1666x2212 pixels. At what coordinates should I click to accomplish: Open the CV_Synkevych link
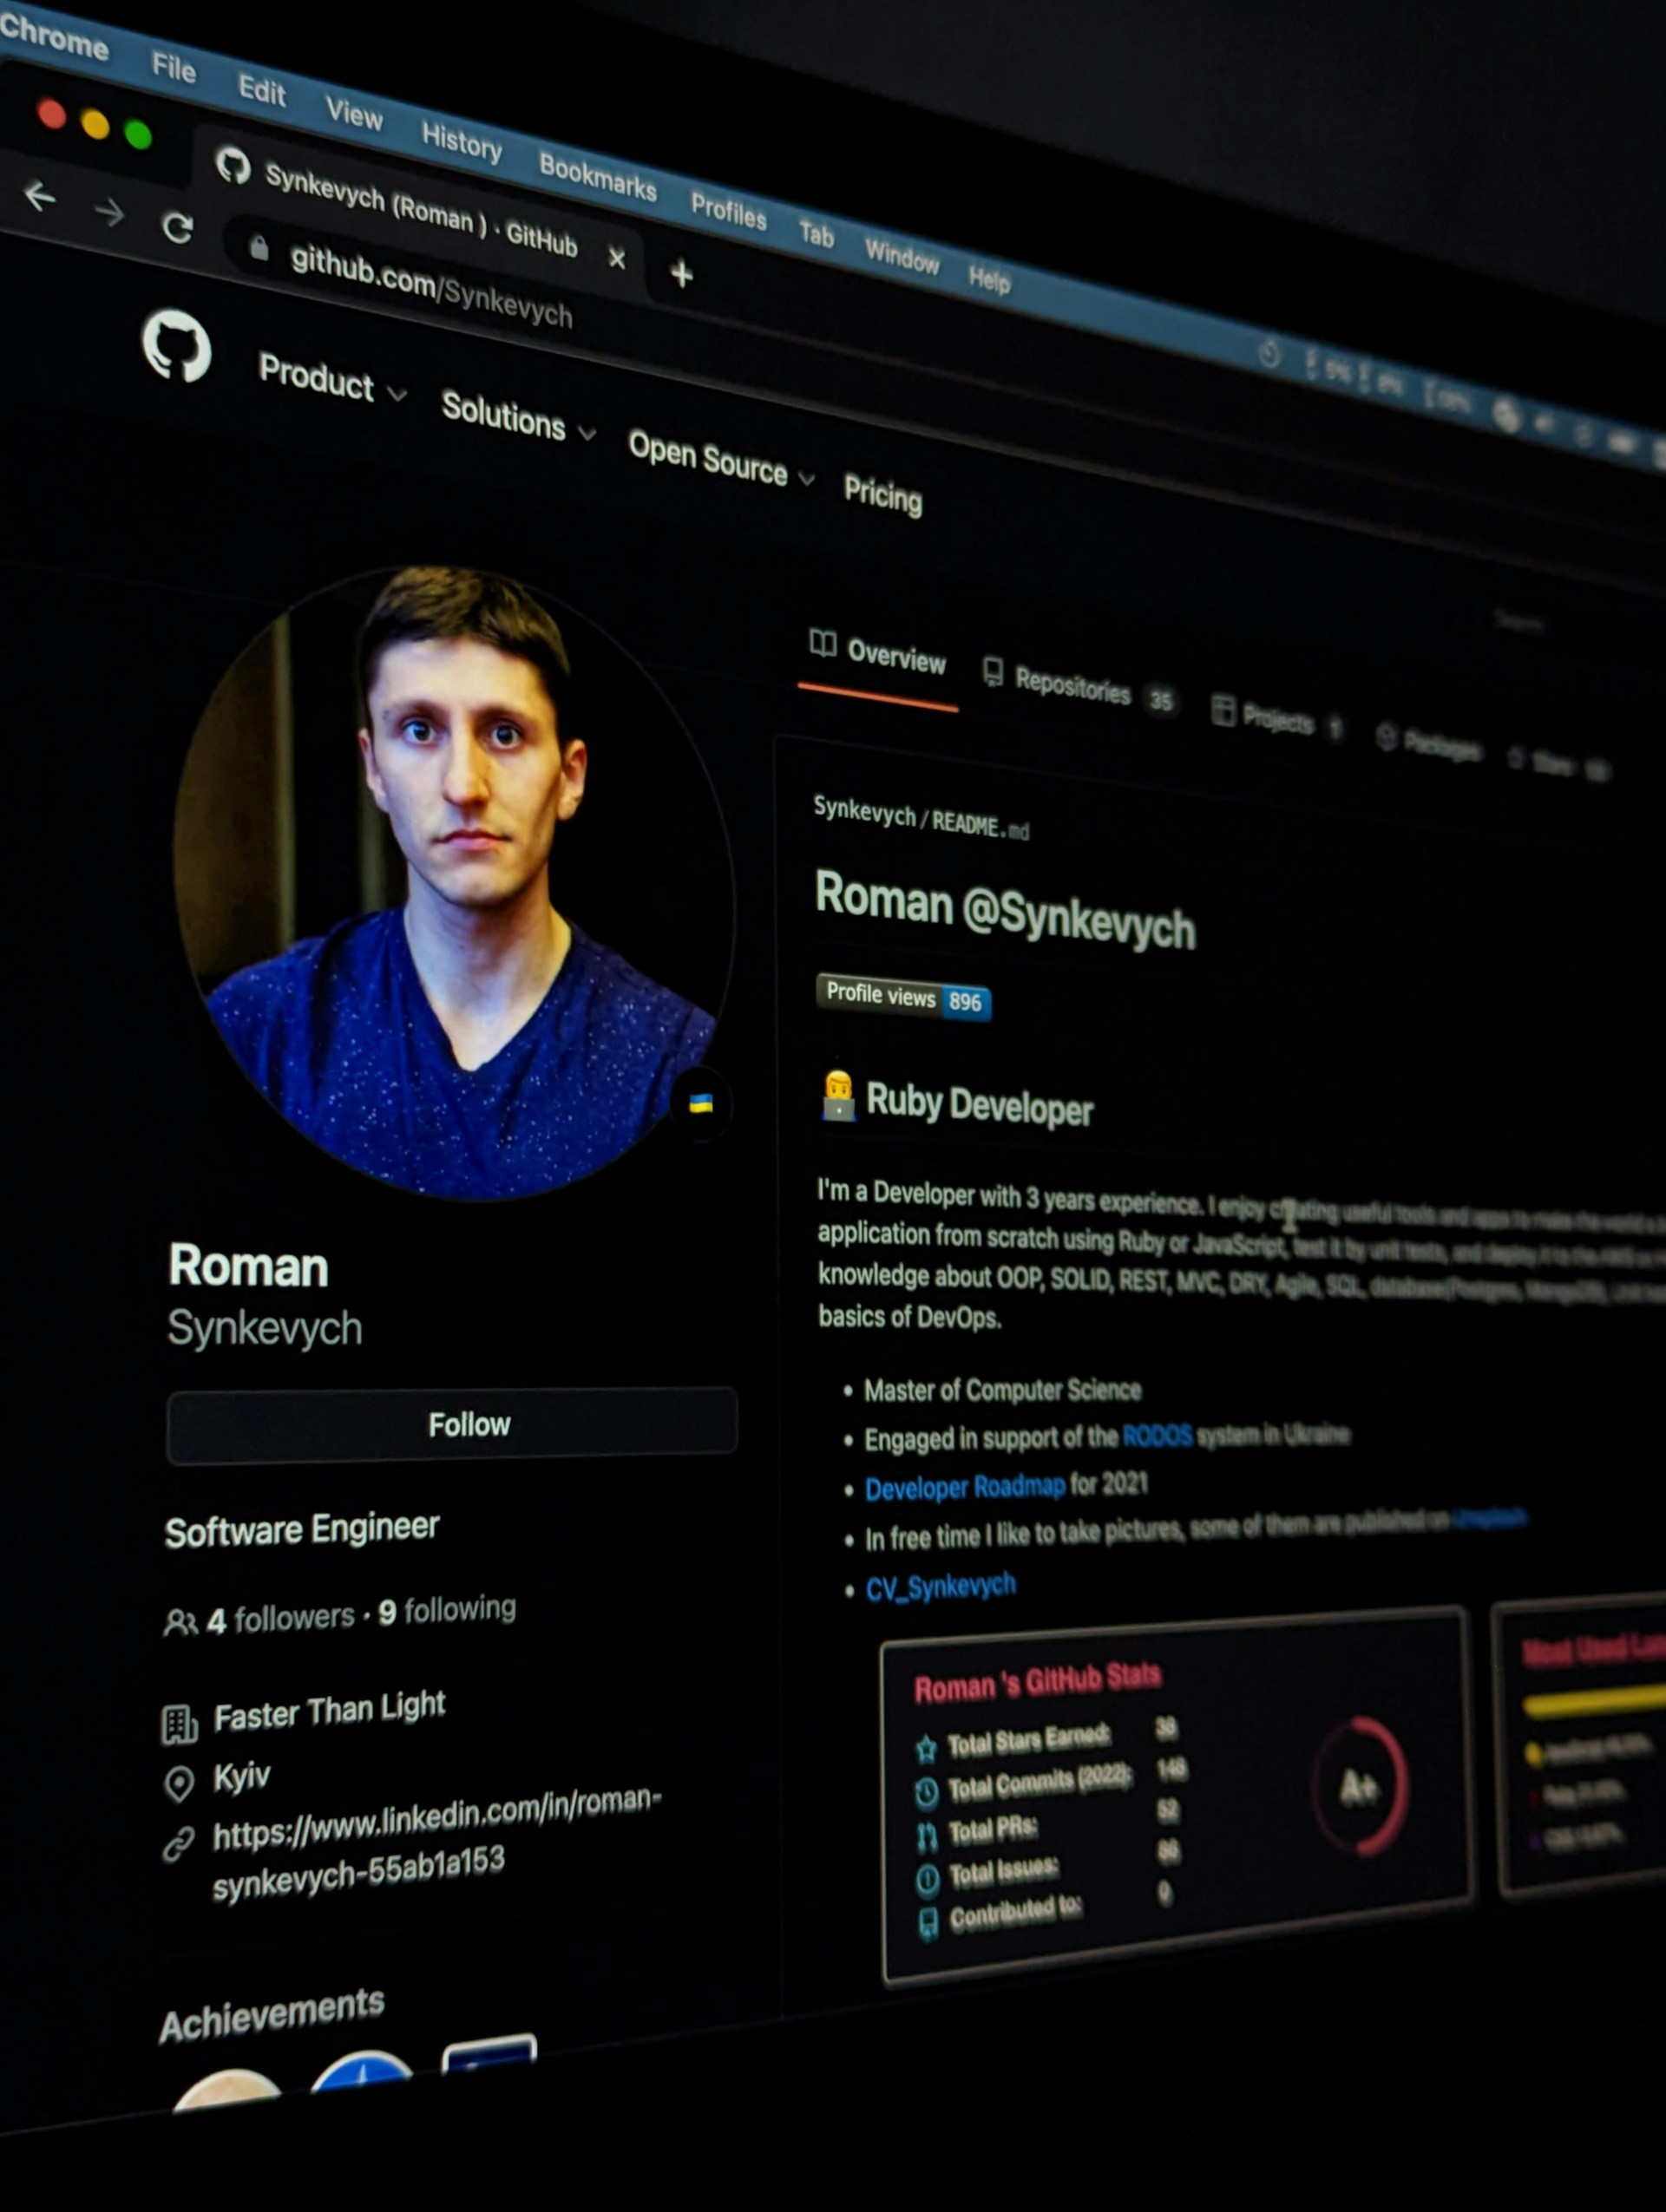click(940, 1587)
